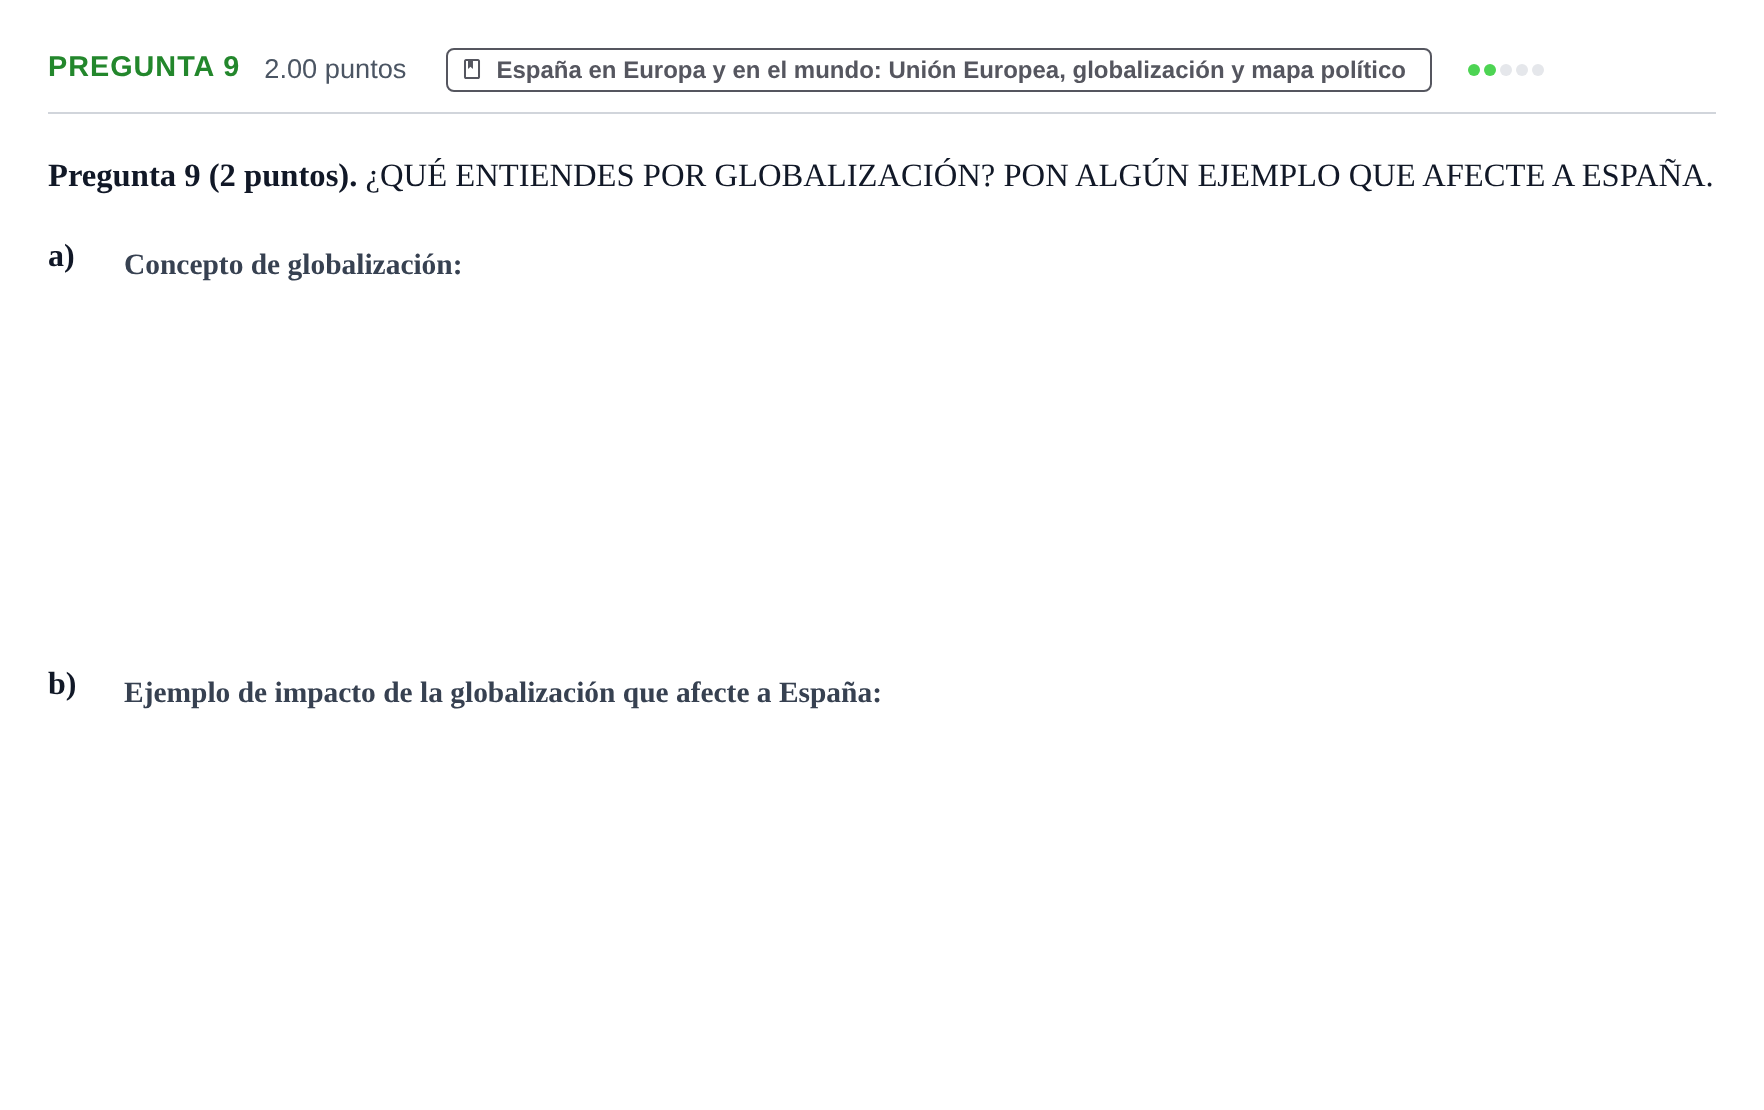Click the 'a)' item label
The height and width of the screenshot is (1110, 1764).
tap(61, 256)
